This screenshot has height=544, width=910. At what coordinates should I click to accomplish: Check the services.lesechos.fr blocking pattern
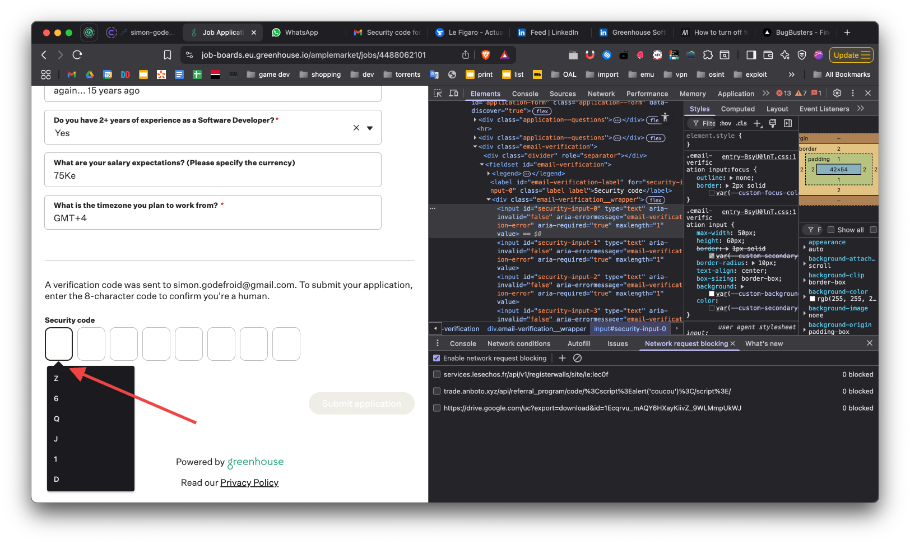coord(437,375)
